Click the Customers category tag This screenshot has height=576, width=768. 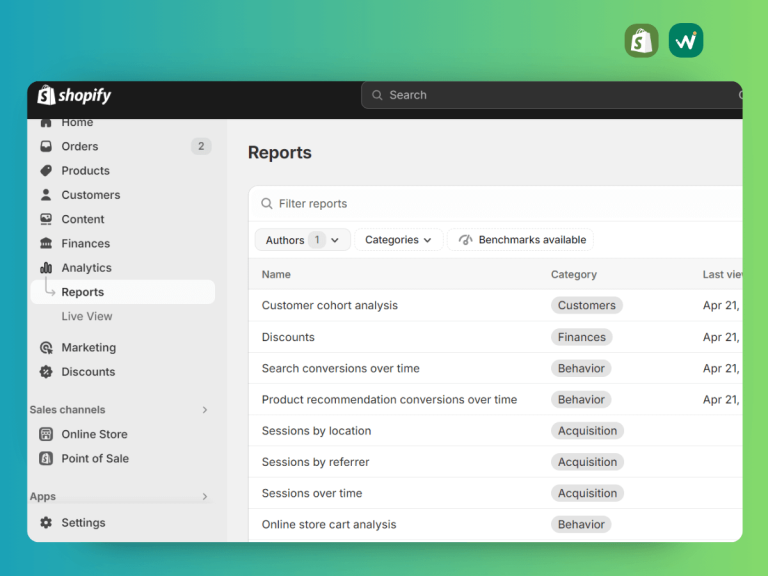click(587, 305)
